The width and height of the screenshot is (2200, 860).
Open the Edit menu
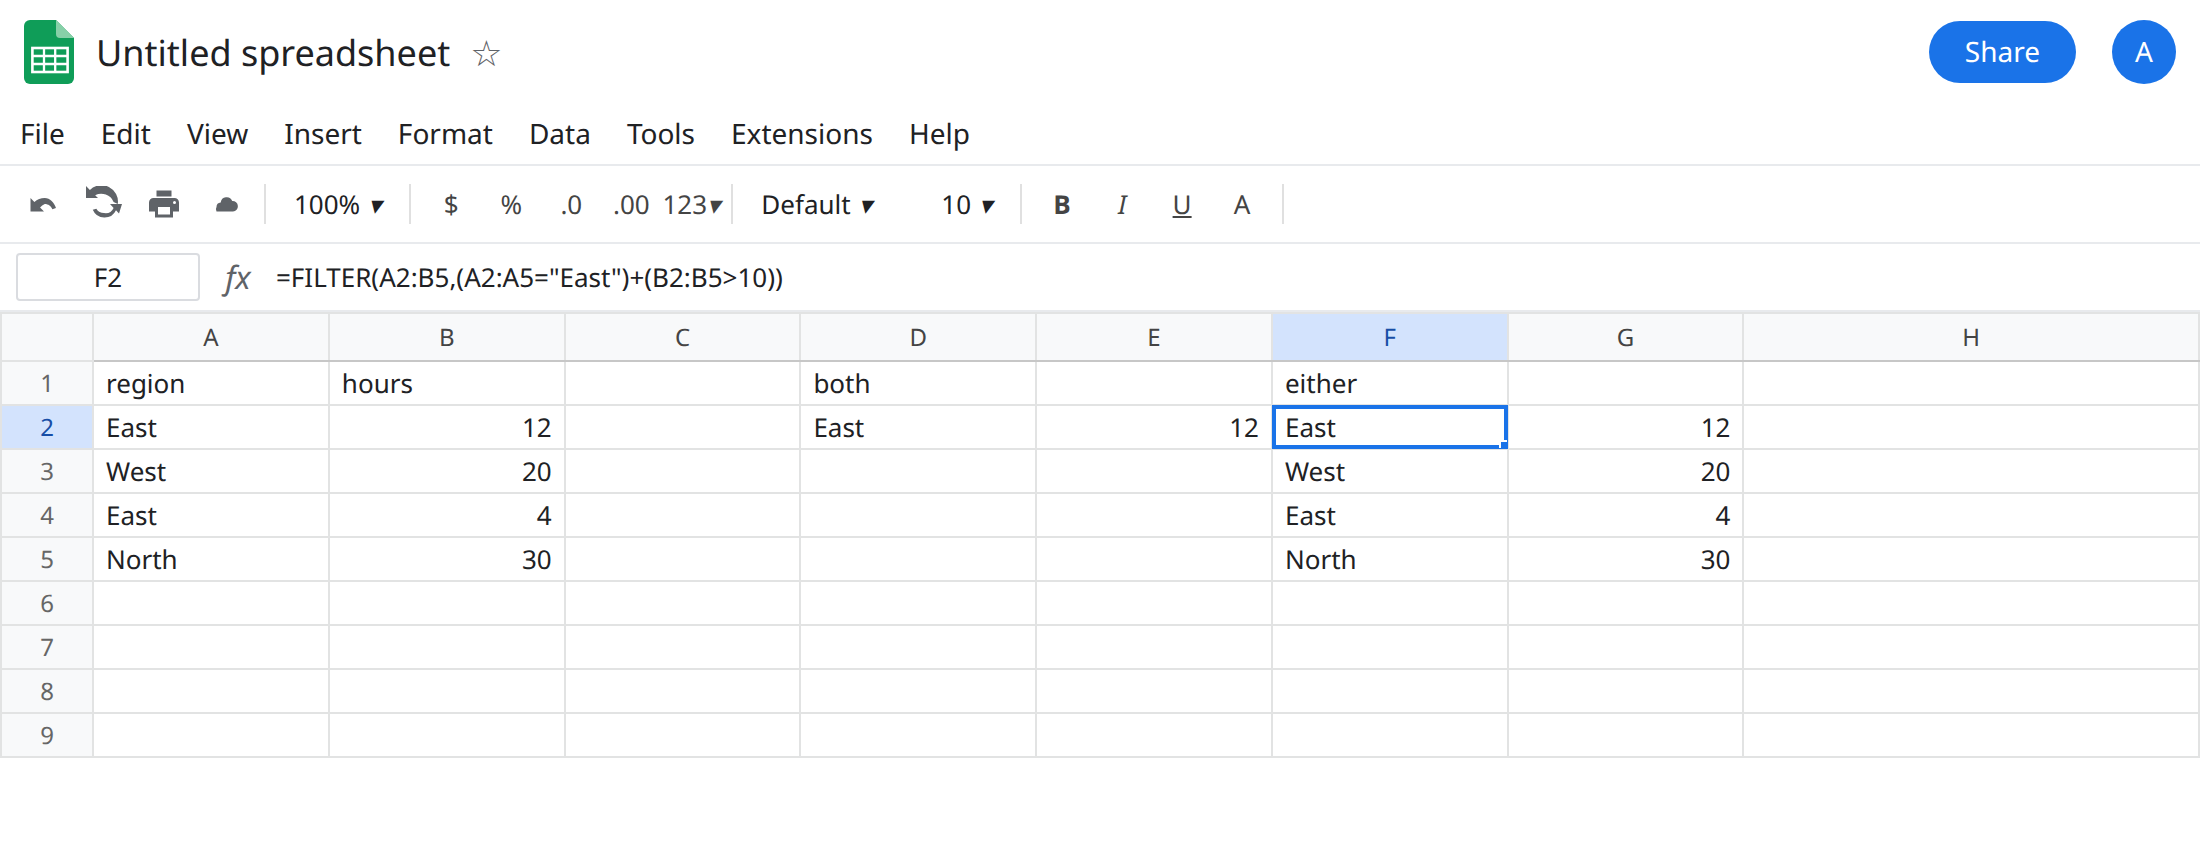pos(125,134)
